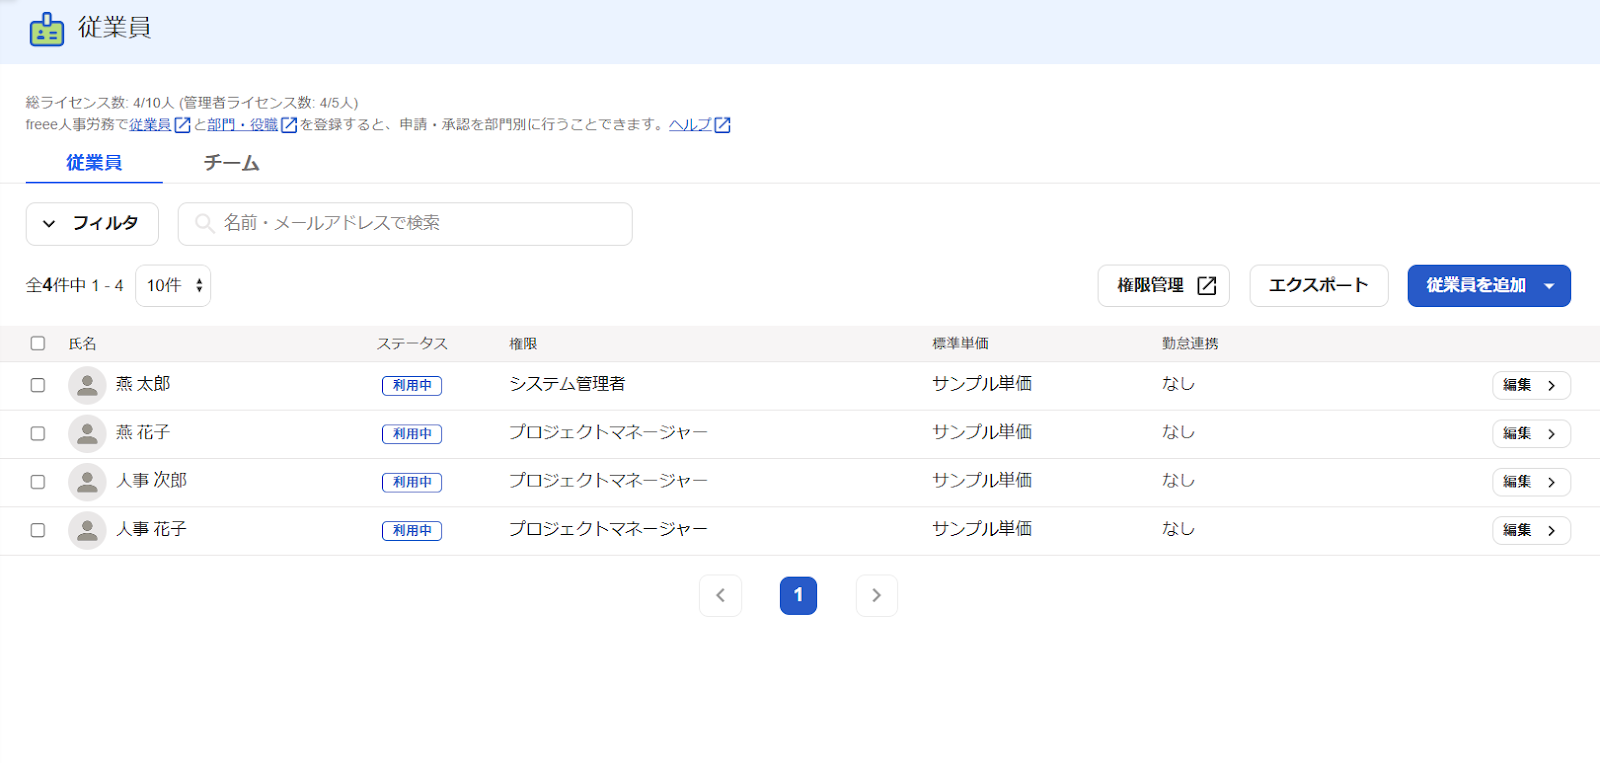1600x763 pixels.
Task: Click なし in 燕 太郎 row
Action: (1178, 384)
